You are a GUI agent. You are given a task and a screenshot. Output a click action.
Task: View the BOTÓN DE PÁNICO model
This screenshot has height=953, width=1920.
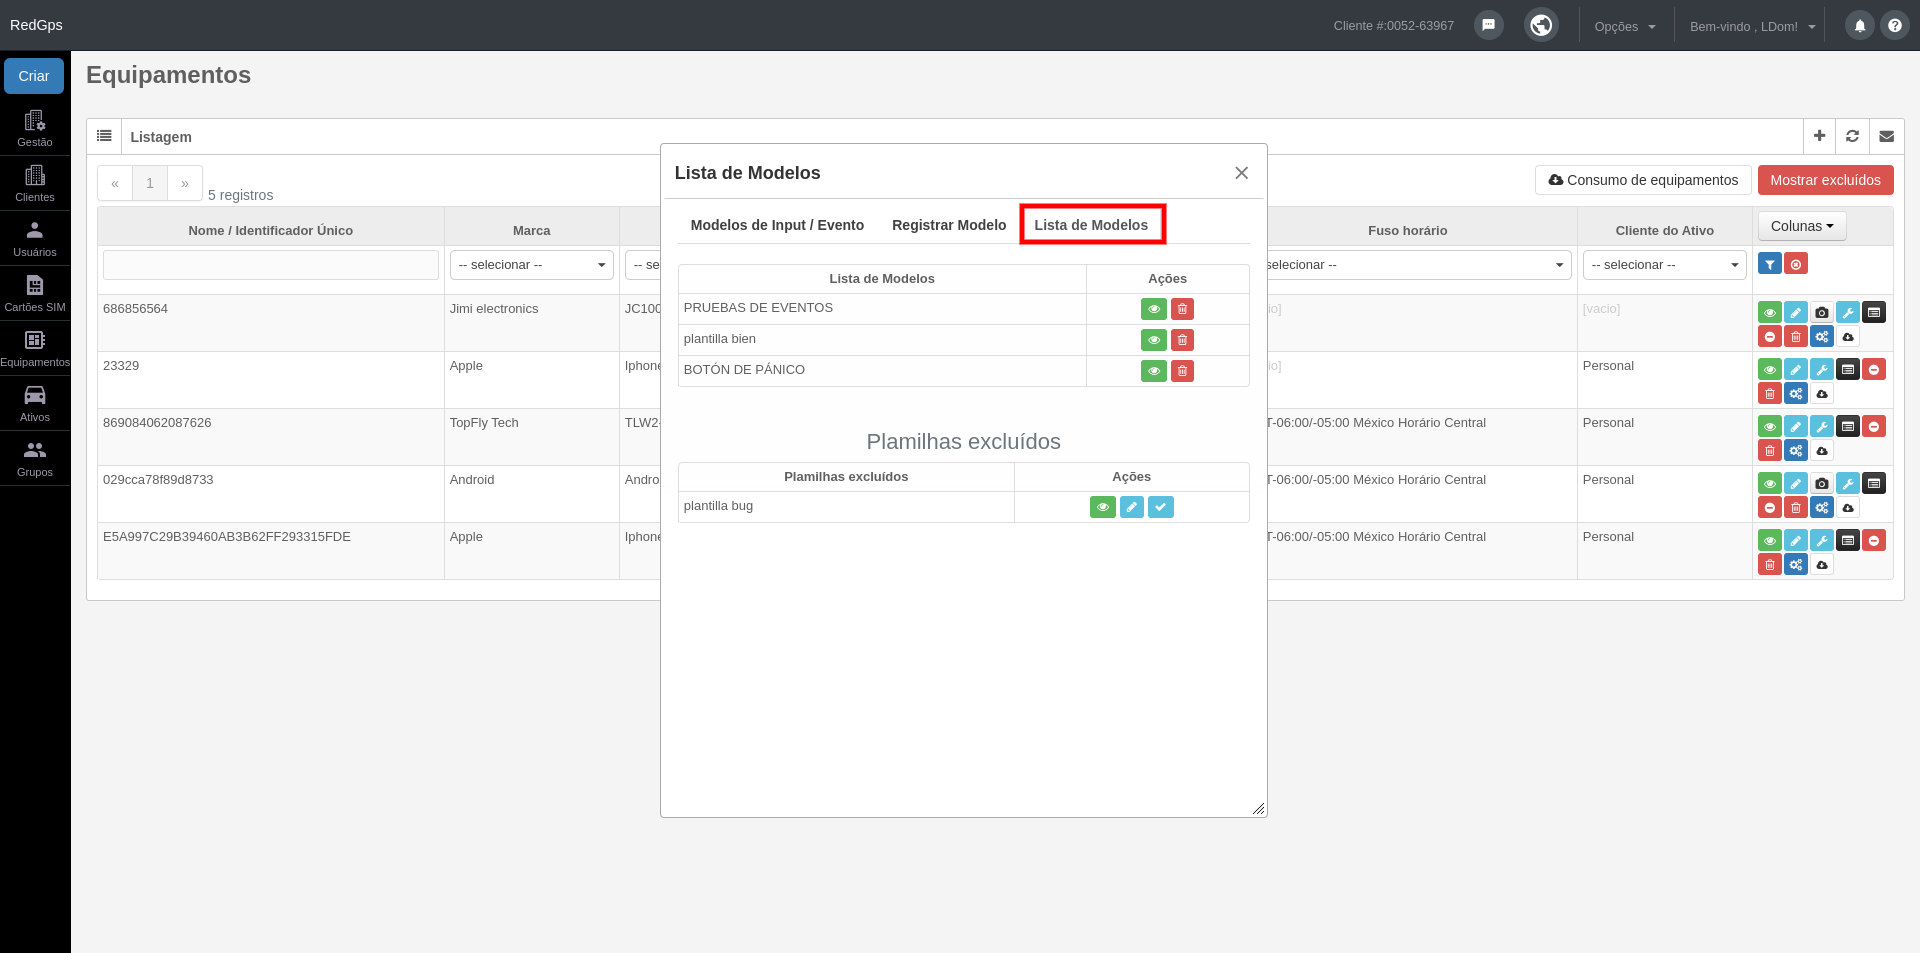click(x=1154, y=371)
